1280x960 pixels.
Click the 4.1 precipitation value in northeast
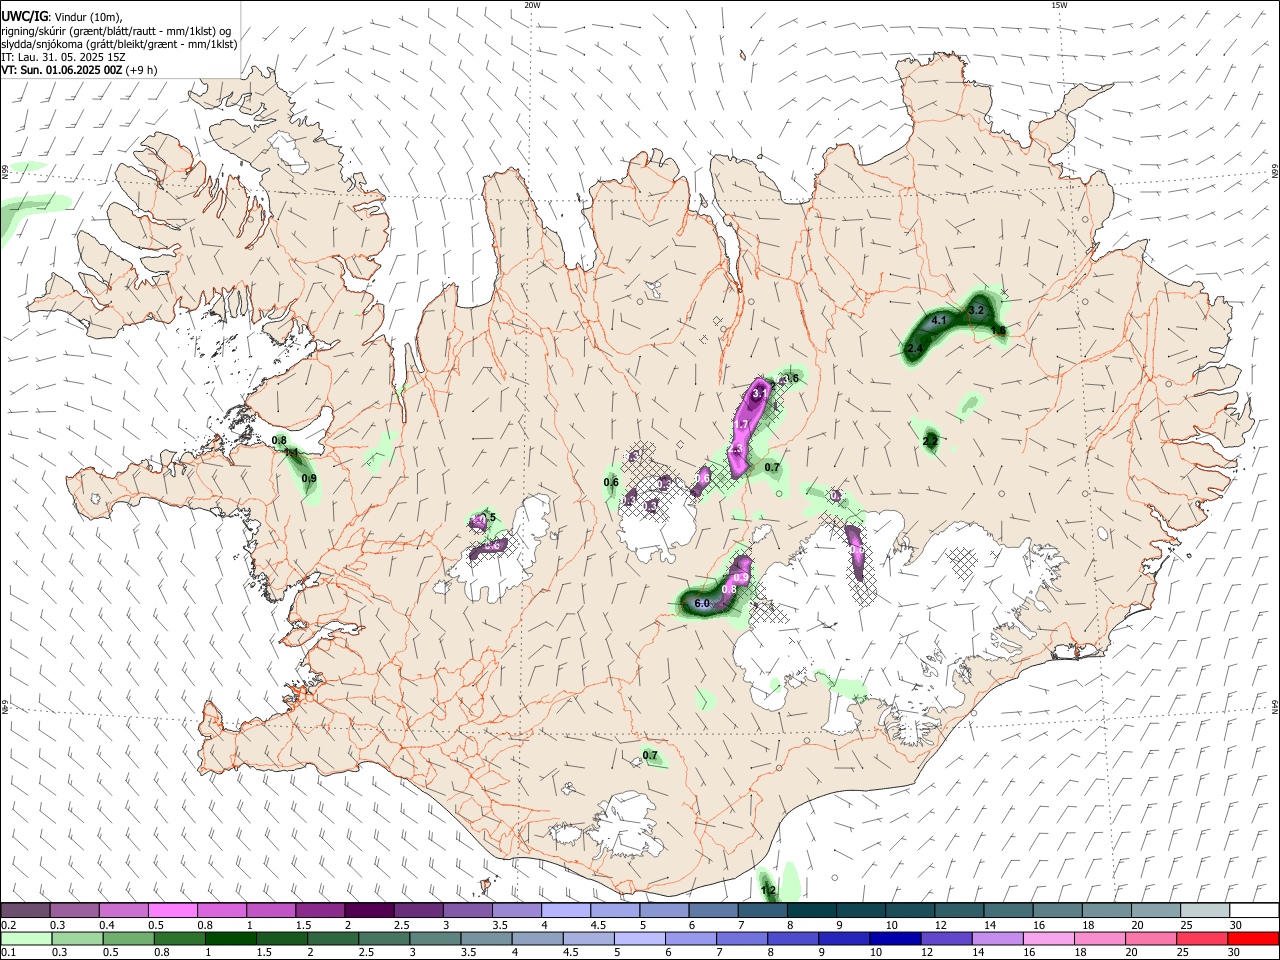pos(938,321)
